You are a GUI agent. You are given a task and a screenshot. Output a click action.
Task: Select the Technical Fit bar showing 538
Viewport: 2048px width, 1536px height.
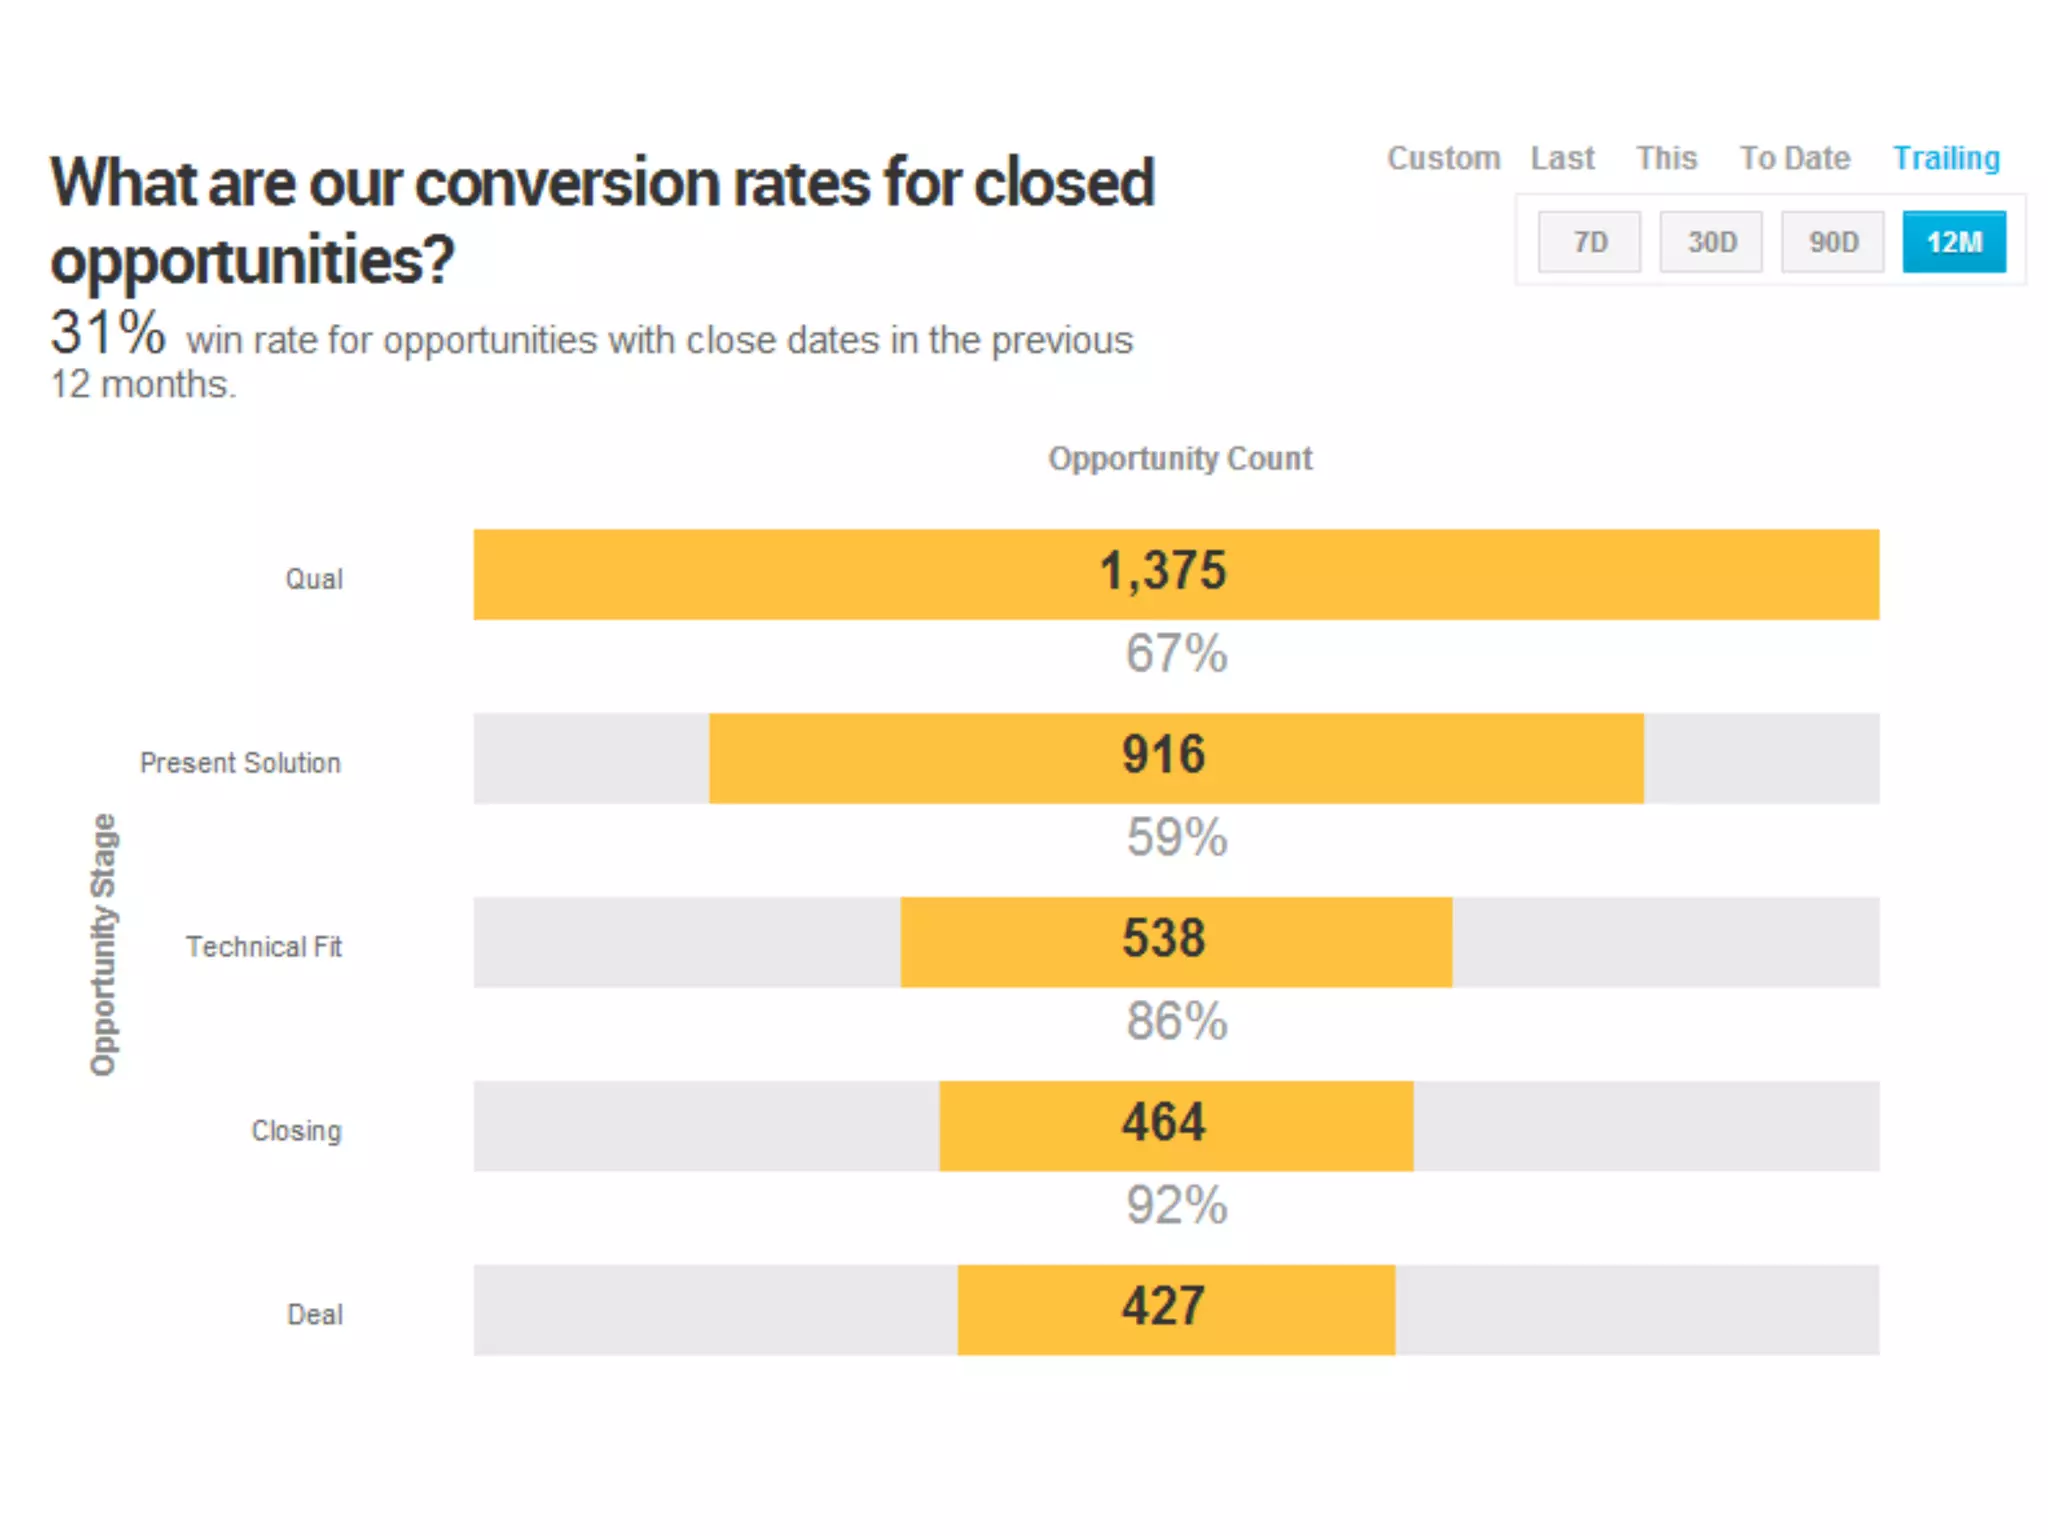point(1176,942)
